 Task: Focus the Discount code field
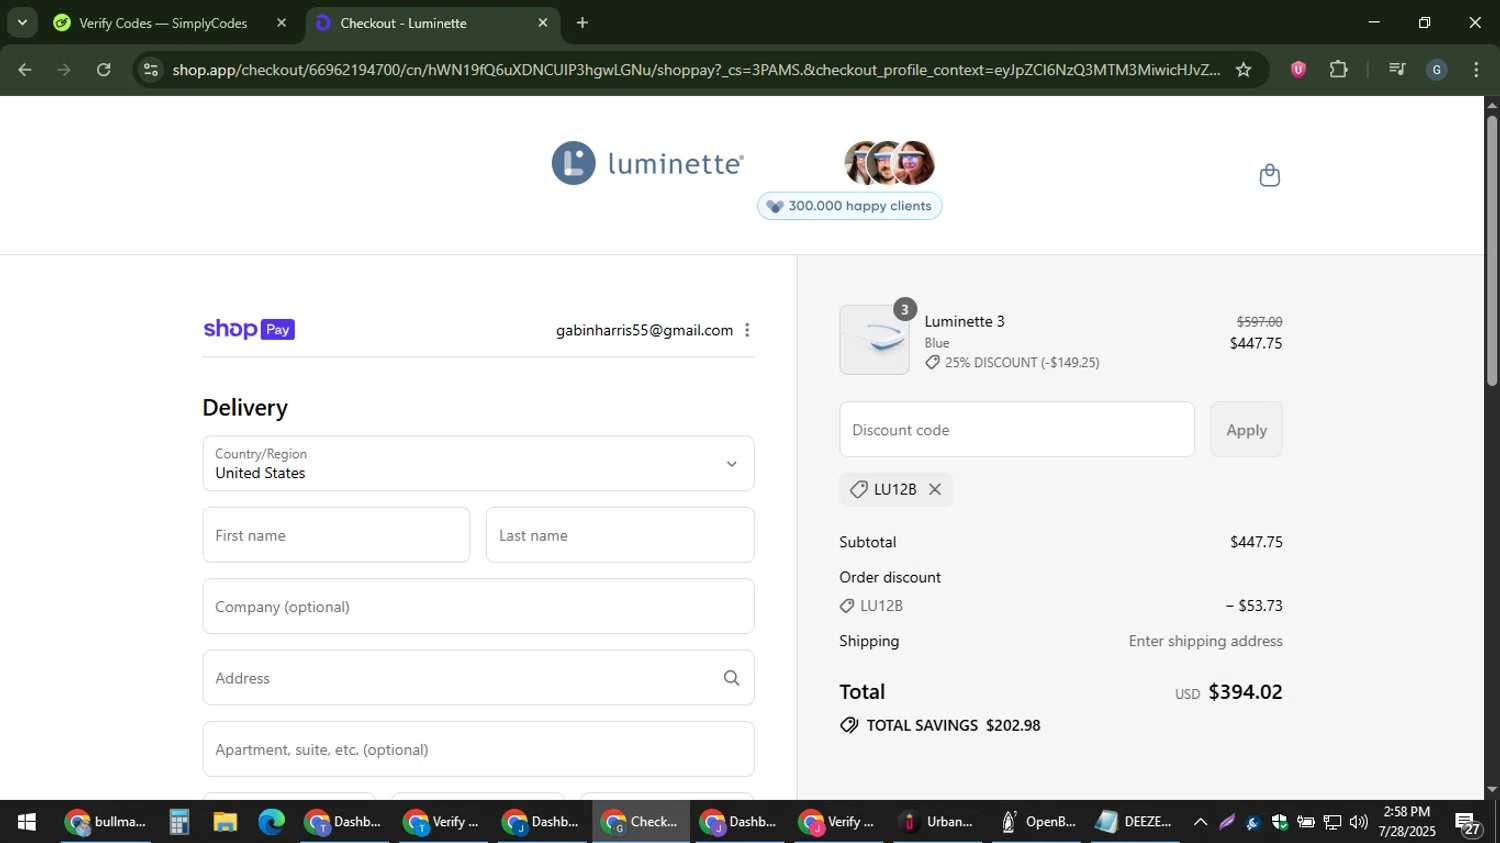tap(1017, 430)
